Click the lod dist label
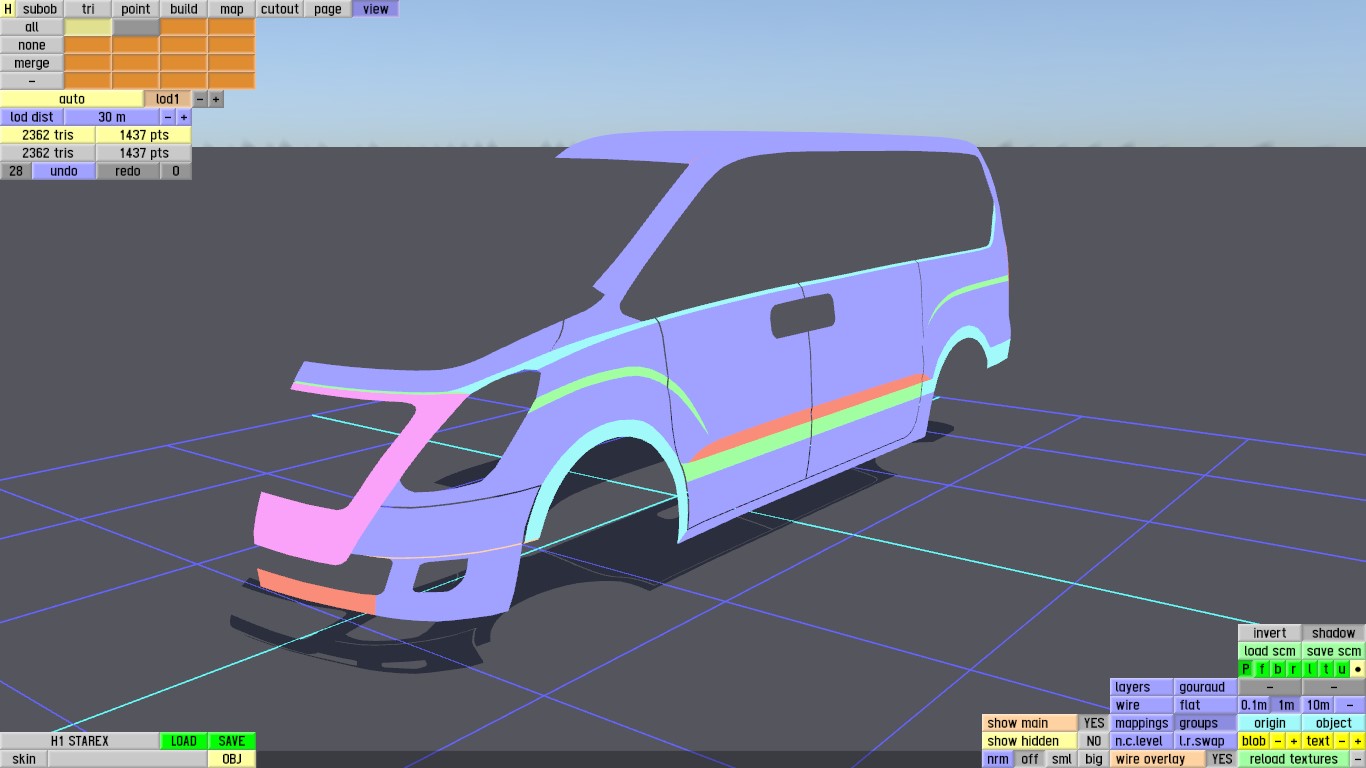1366x768 pixels. click(32, 117)
